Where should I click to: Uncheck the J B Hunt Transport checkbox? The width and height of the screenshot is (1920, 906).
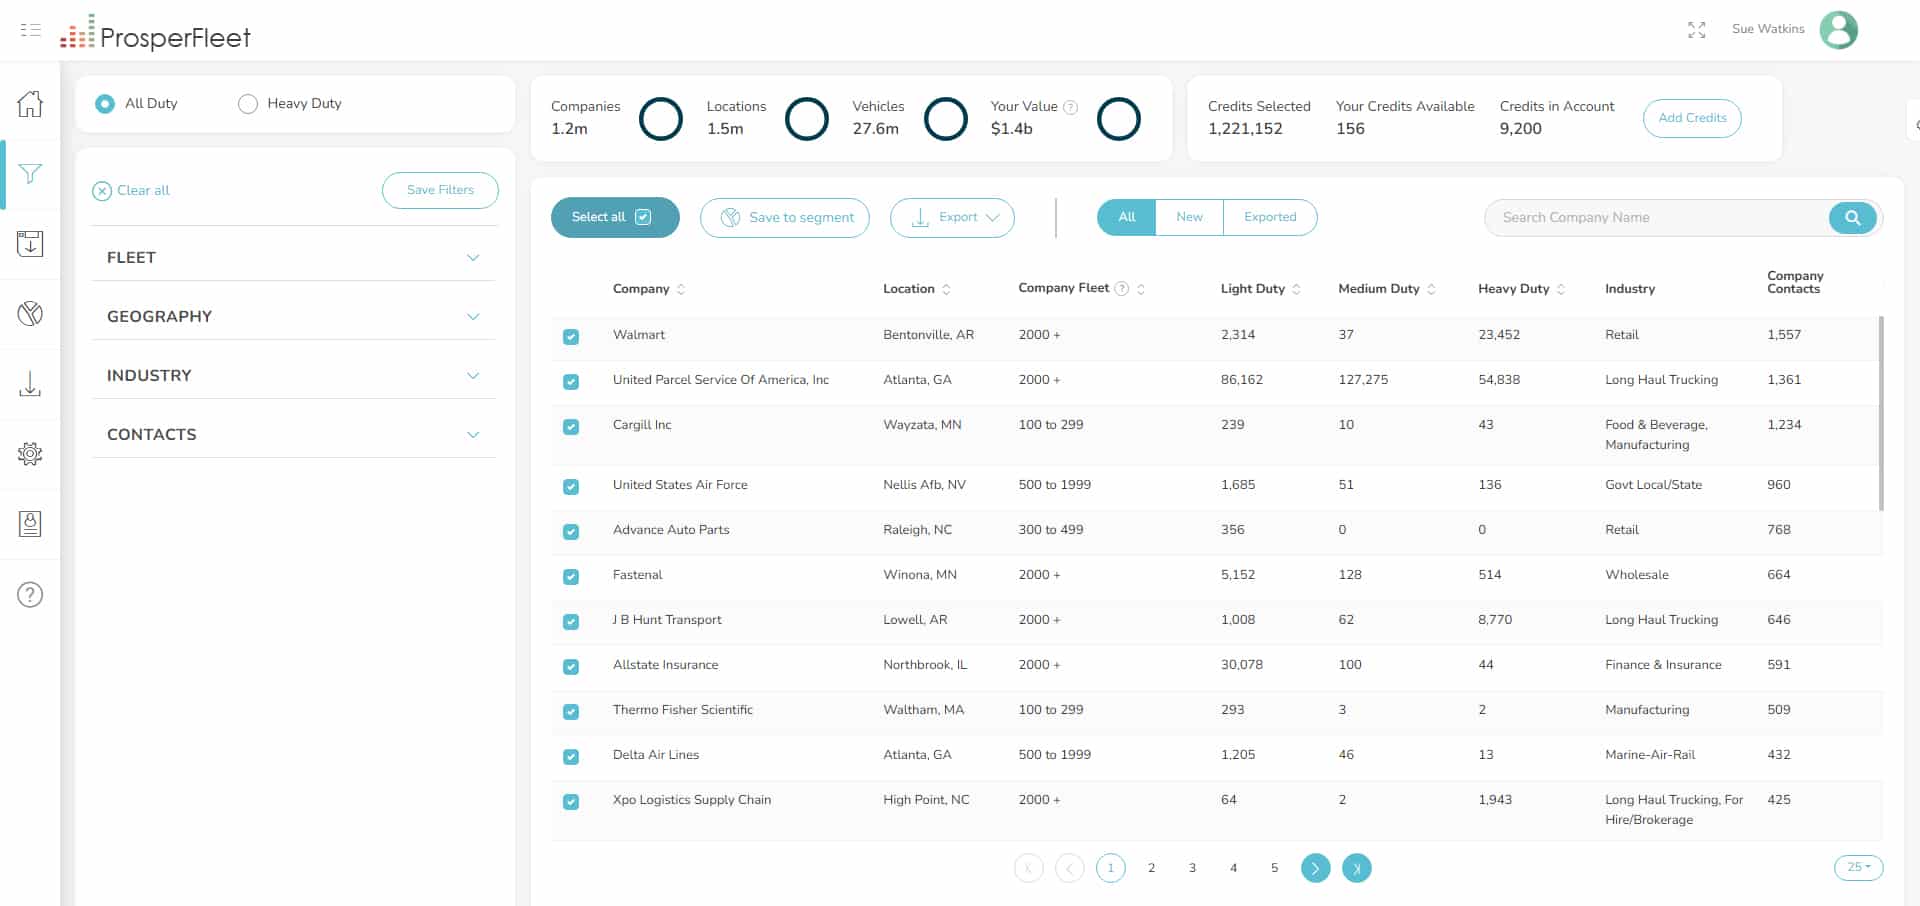click(571, 622)
